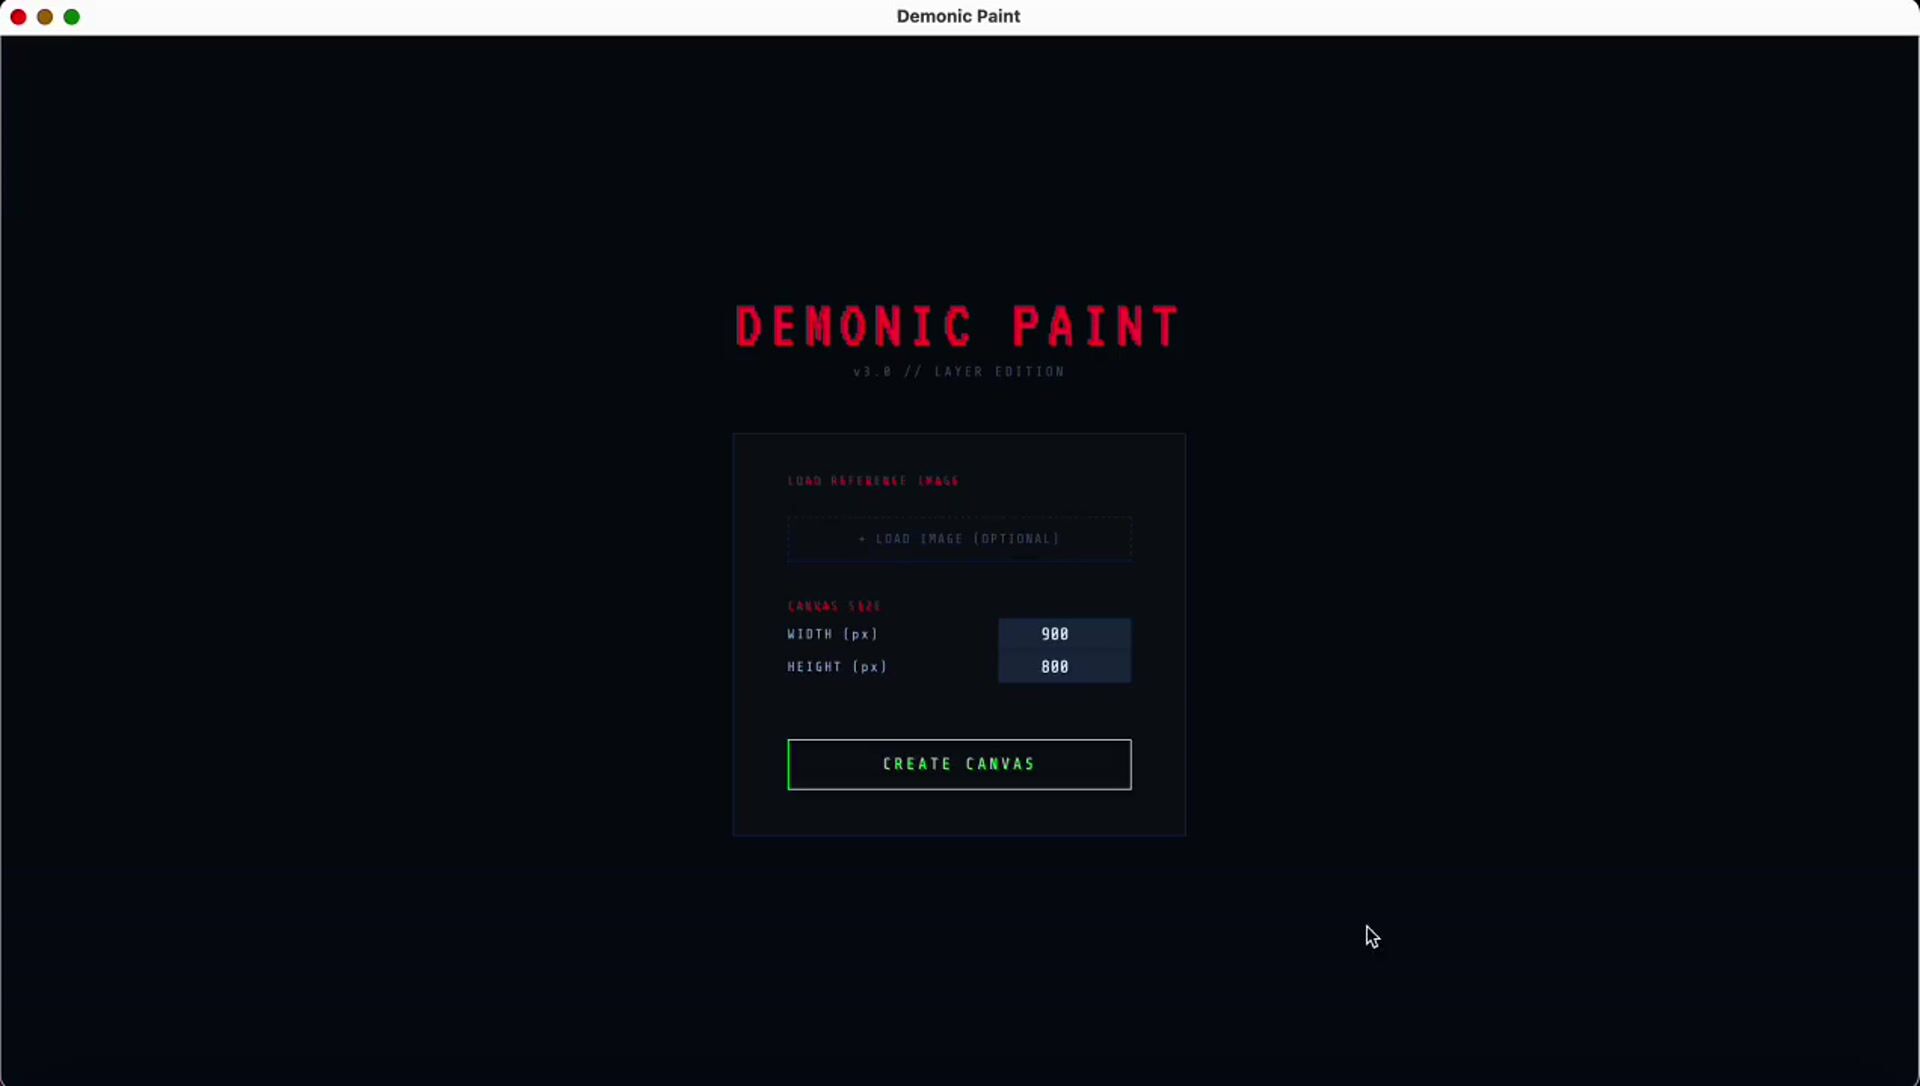Click the Load Reference Image heading

(x=873, y=481)
